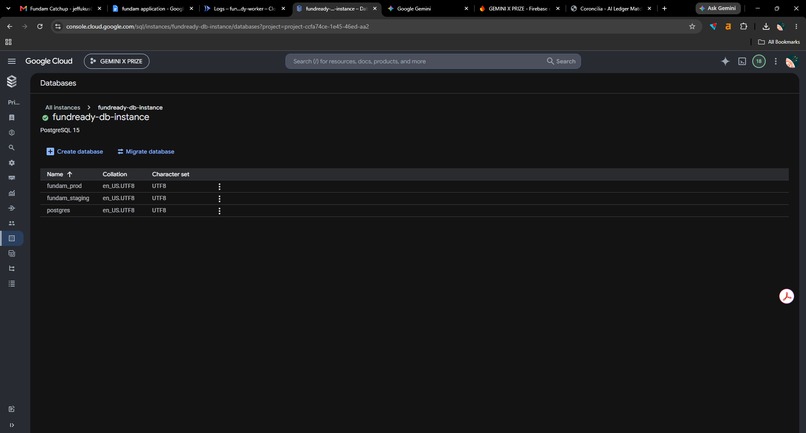The image size is (806, 433).
Task: Click the site info icon in address bar
Action: click(58, 26)
